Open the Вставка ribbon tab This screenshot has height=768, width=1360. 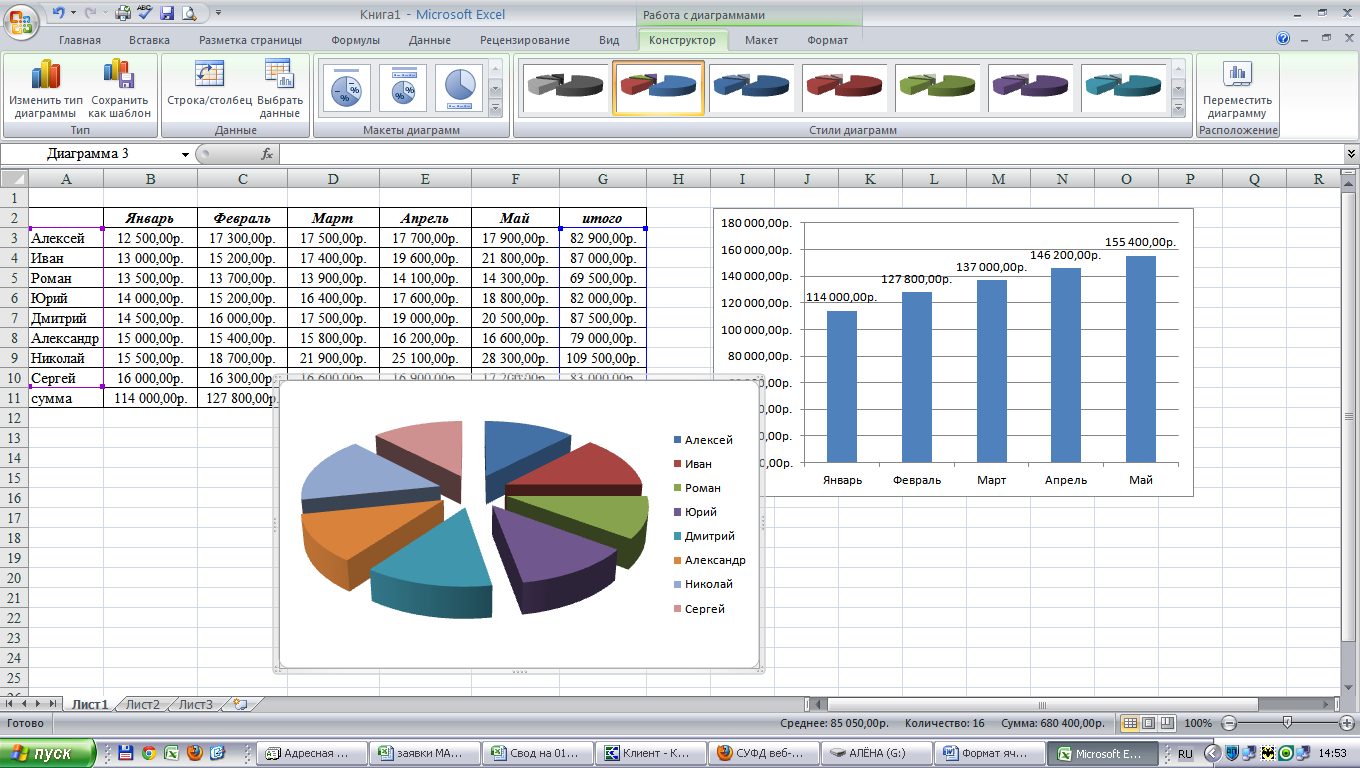[149, 40]
